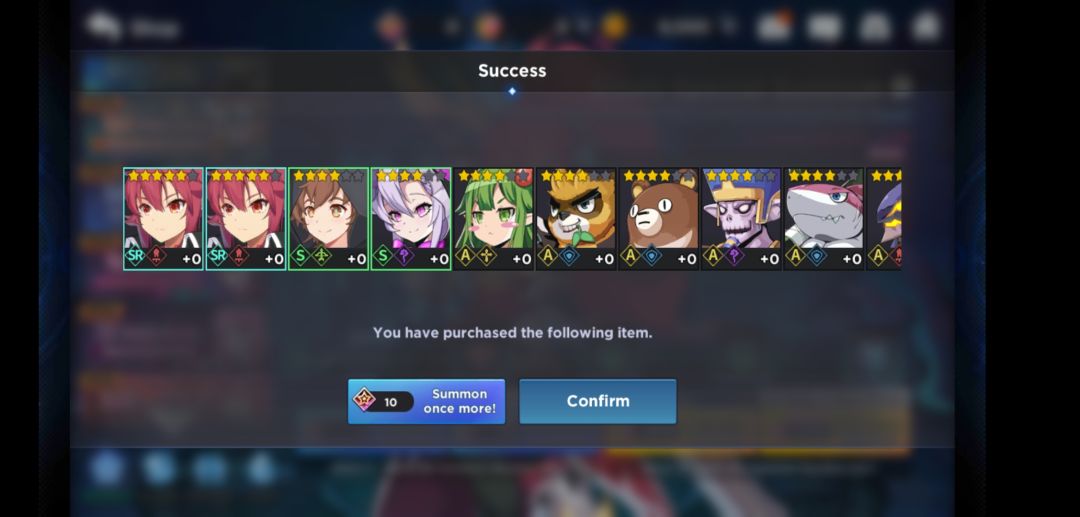Screen dimensions: 1080x517
Task: Click the purple class icon on silver-haired card
Action: click(x=404, y=257)
